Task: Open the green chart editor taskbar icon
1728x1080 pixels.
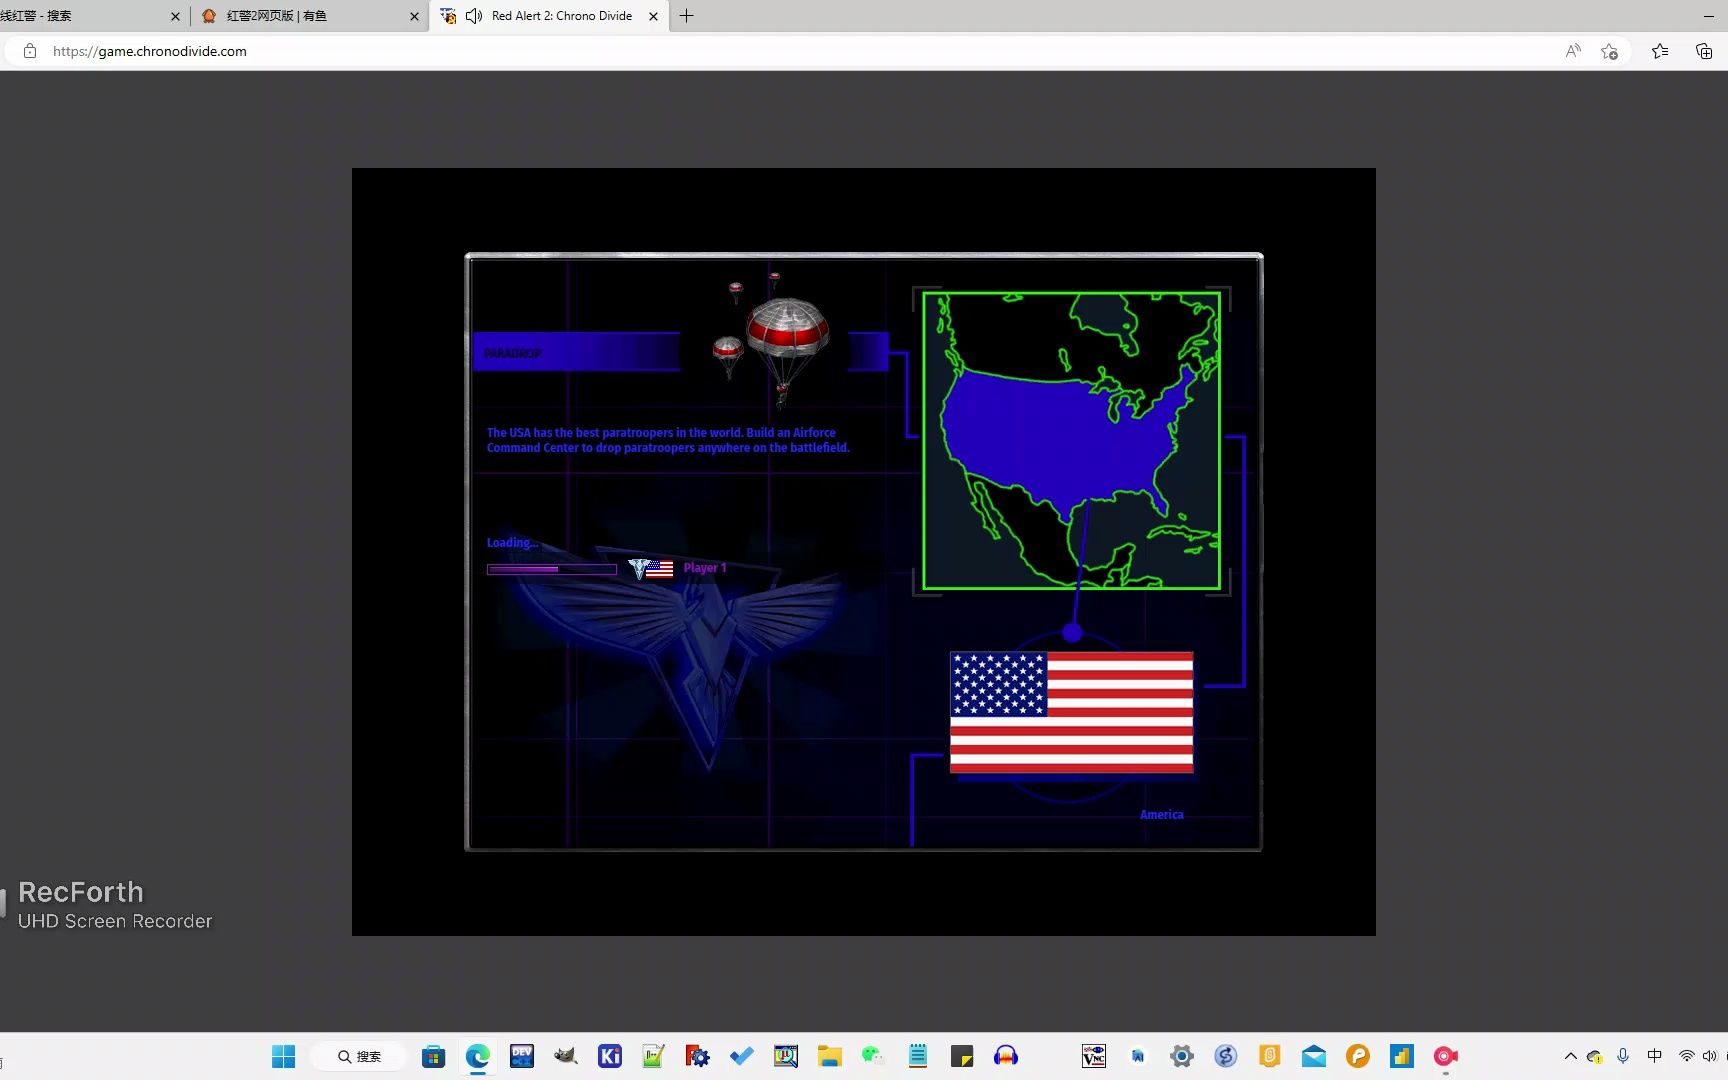Action: [653, 1056]
